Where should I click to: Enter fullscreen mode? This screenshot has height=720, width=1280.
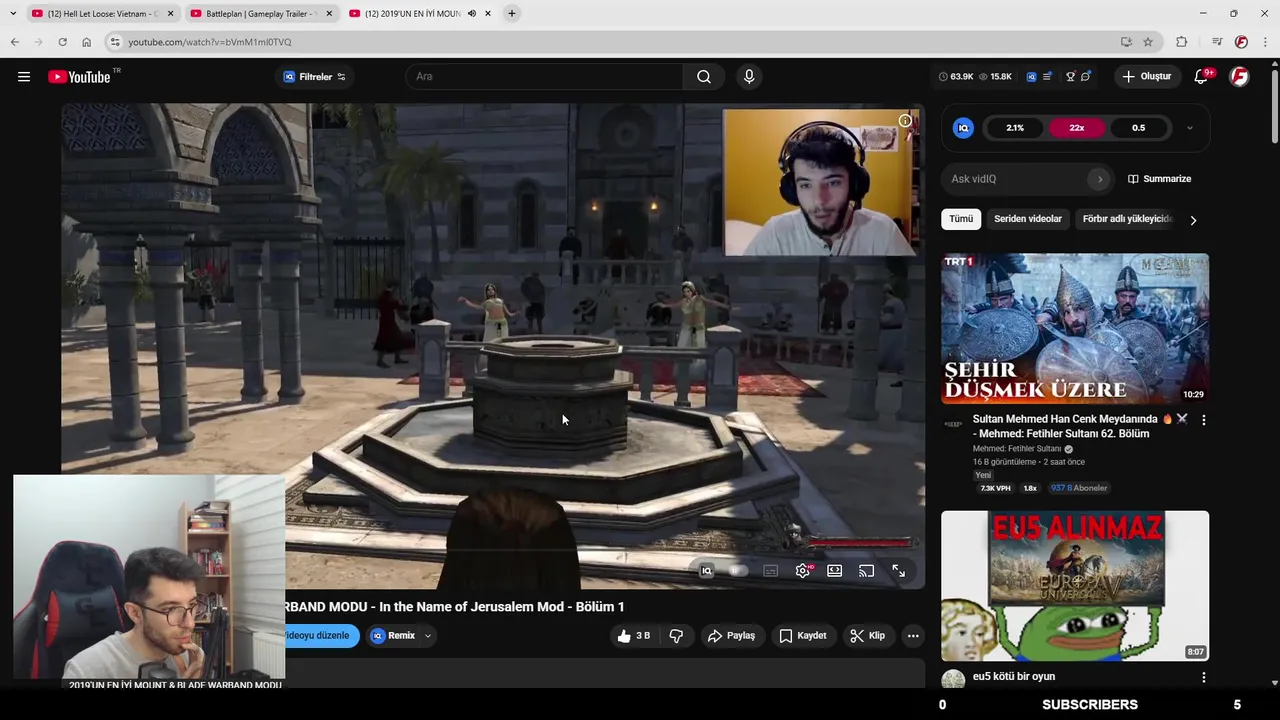click(x=898, y=571)
